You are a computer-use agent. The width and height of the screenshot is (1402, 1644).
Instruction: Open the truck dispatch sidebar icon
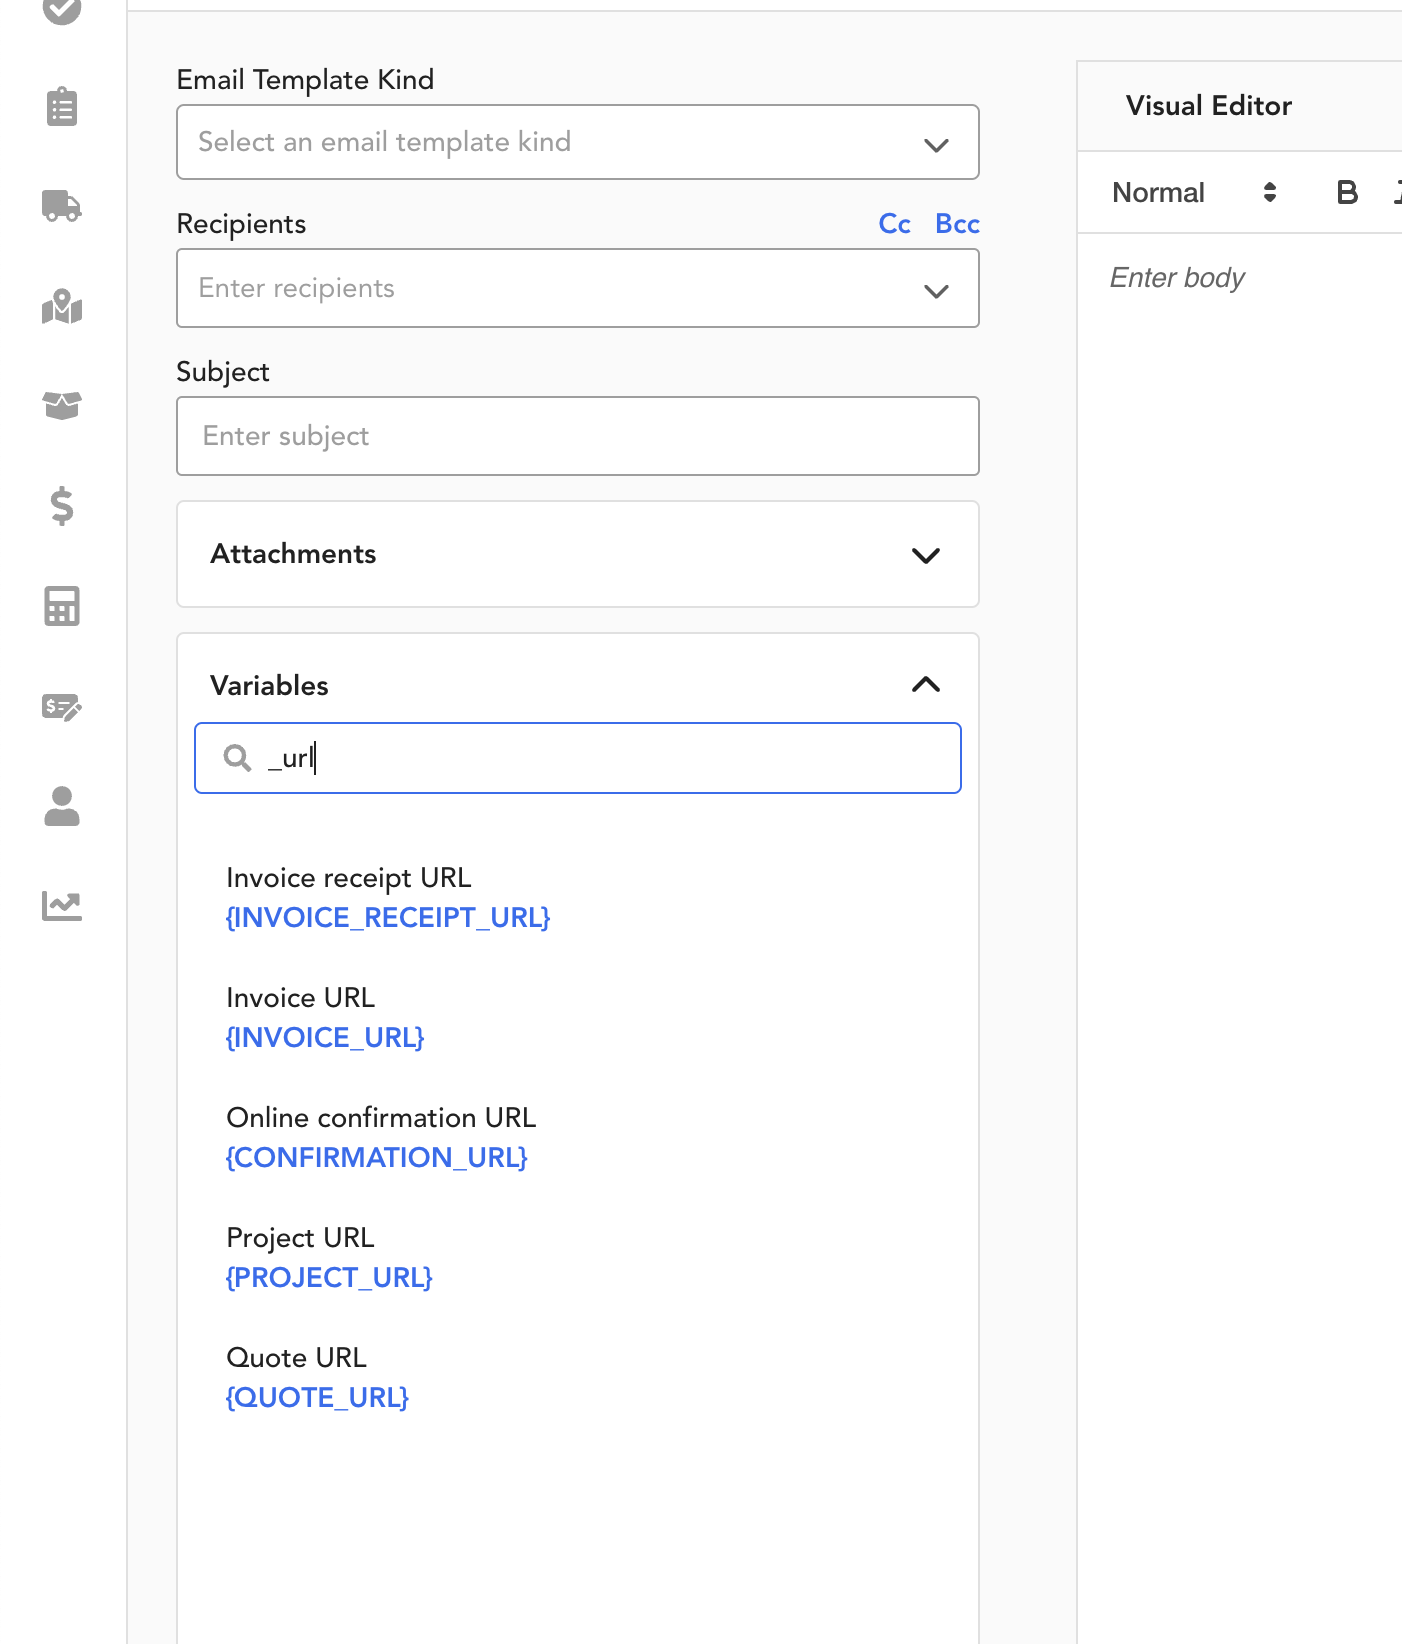(x=62, y=206)
